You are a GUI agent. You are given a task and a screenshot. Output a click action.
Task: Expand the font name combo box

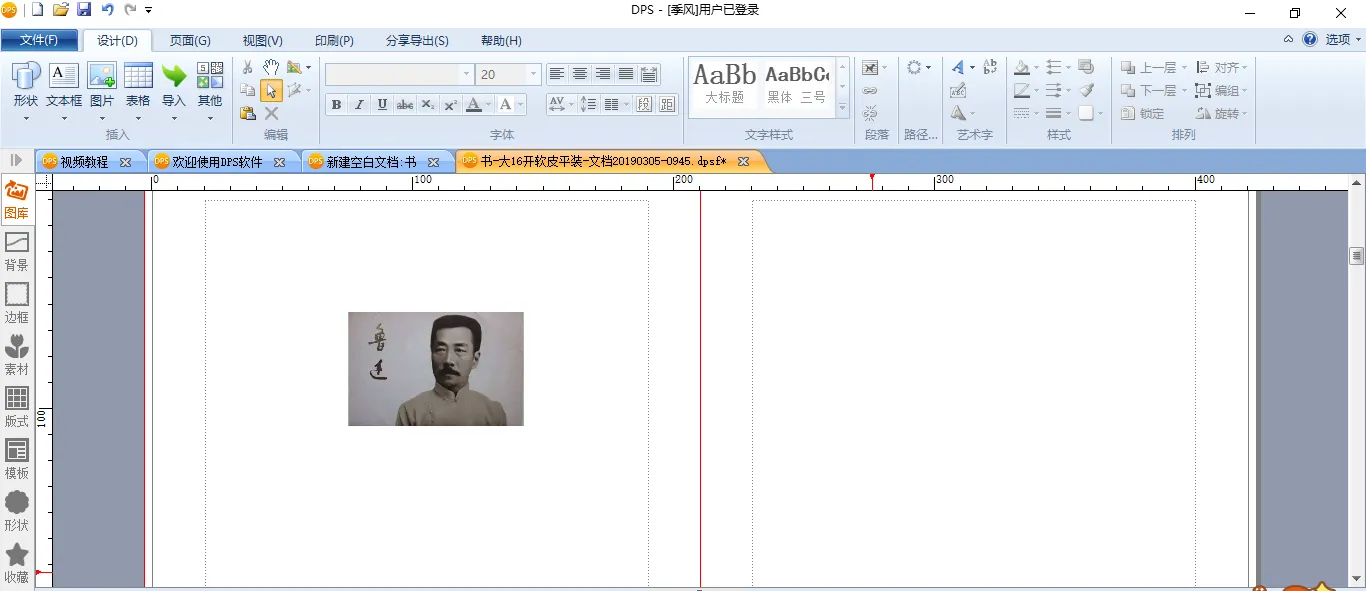(x=466, y=75)
